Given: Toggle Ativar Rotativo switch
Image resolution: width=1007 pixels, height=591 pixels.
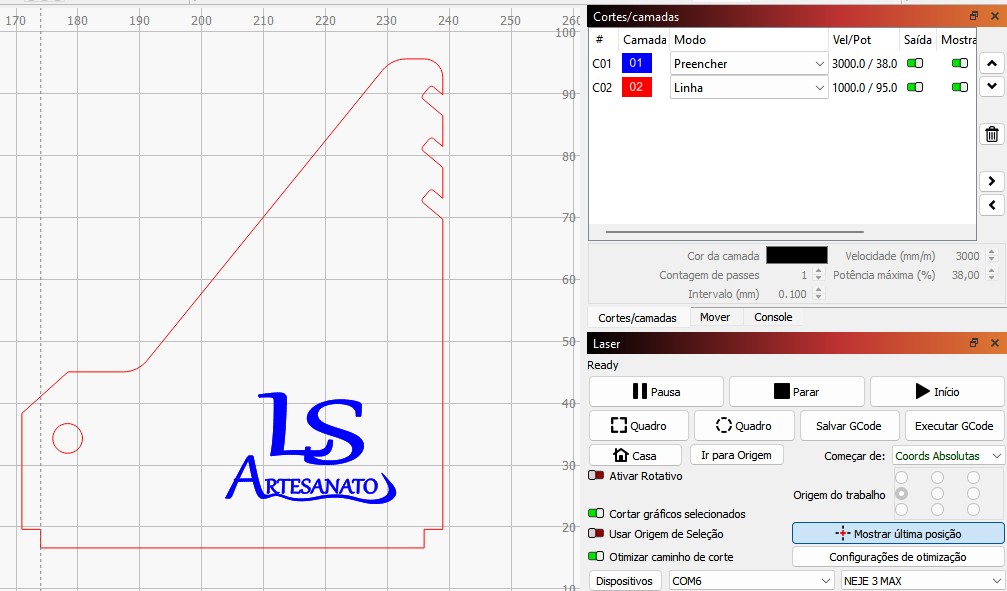Looking at the screenshot, I should pos(597,476).
